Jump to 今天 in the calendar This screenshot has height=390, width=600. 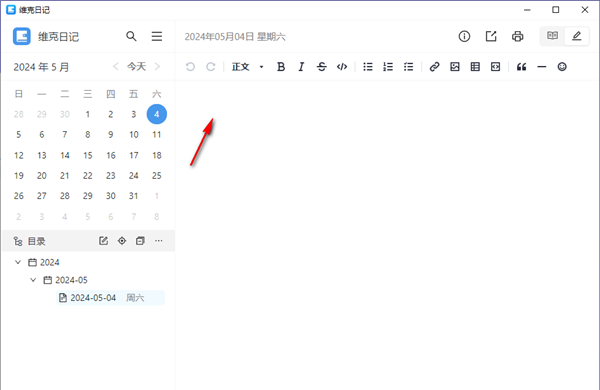coord(136,67)
